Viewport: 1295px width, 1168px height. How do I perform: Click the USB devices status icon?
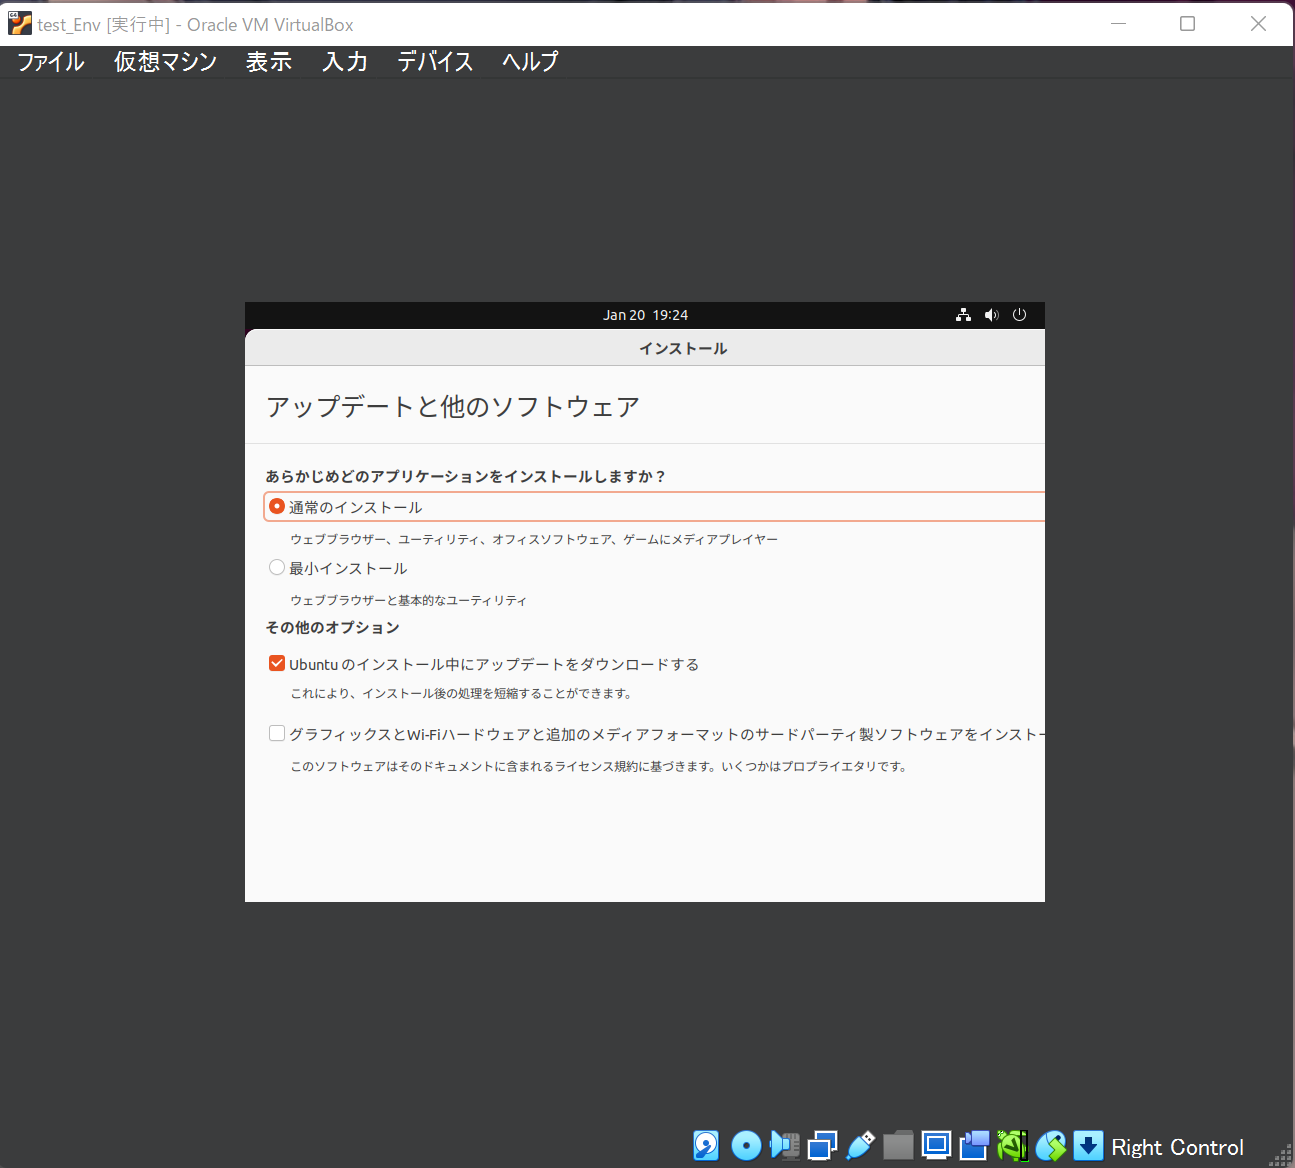click(x=860, y=1145)
